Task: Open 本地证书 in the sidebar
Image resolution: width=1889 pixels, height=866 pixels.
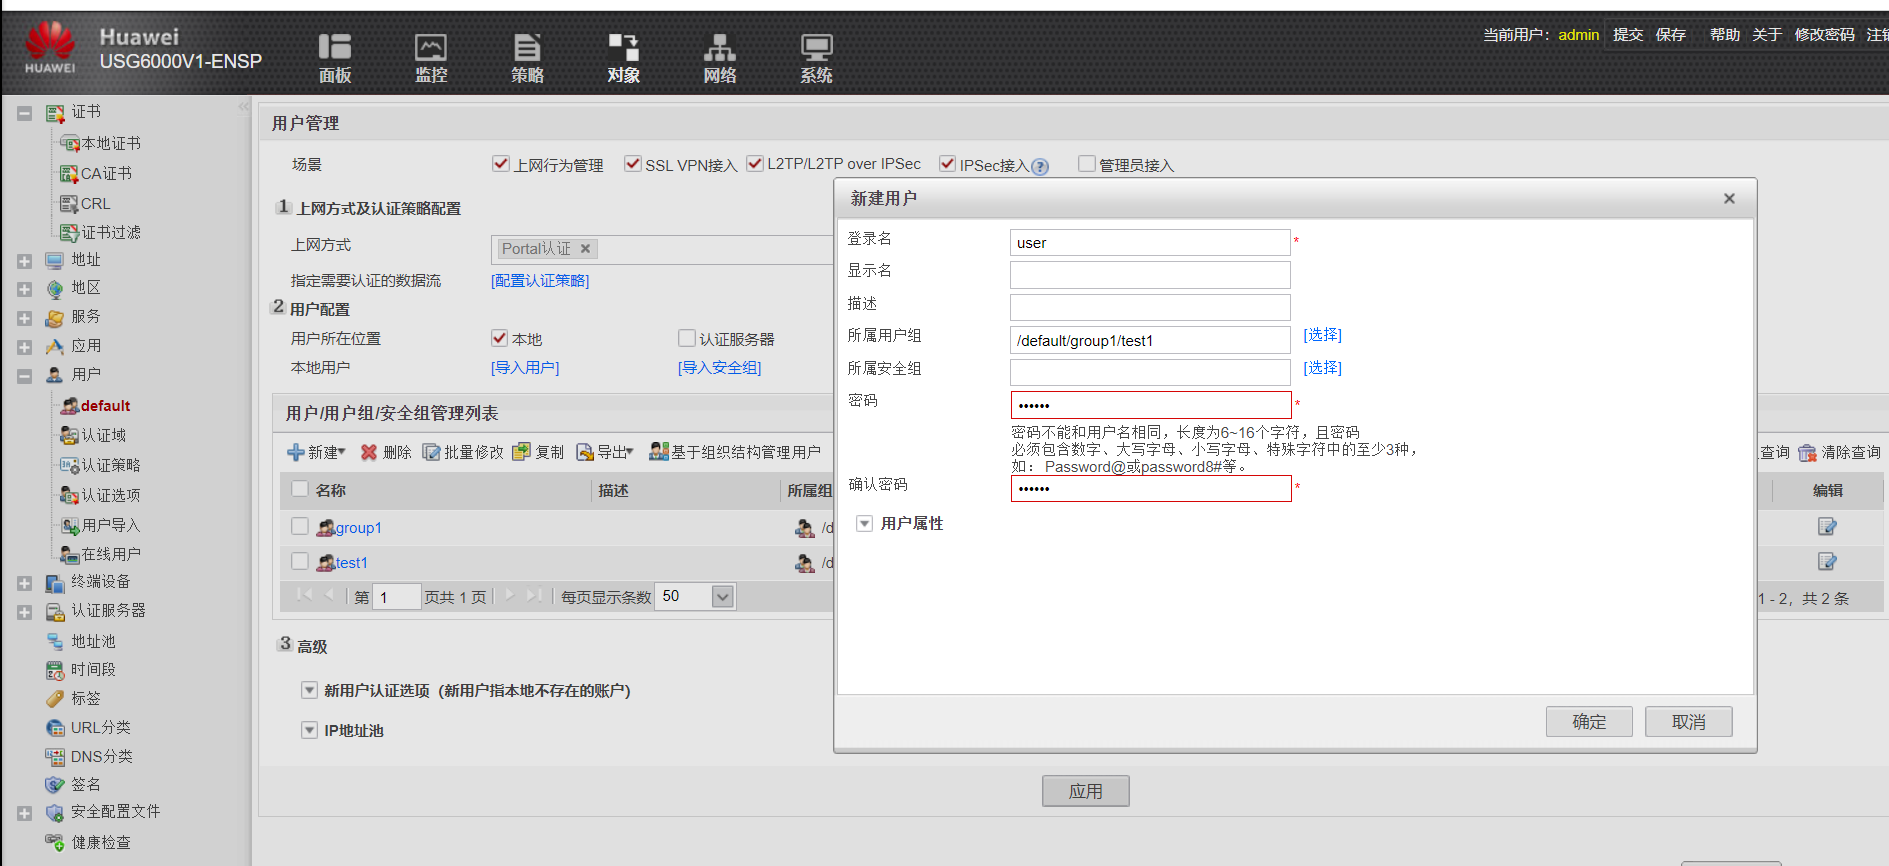Action: (x=110, y=143)
